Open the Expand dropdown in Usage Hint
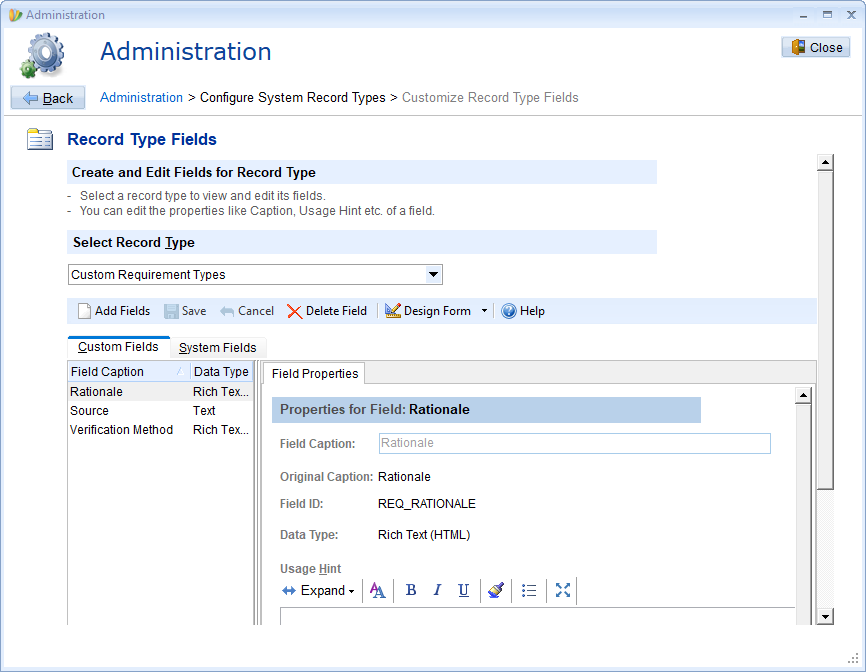 (318, 590)
